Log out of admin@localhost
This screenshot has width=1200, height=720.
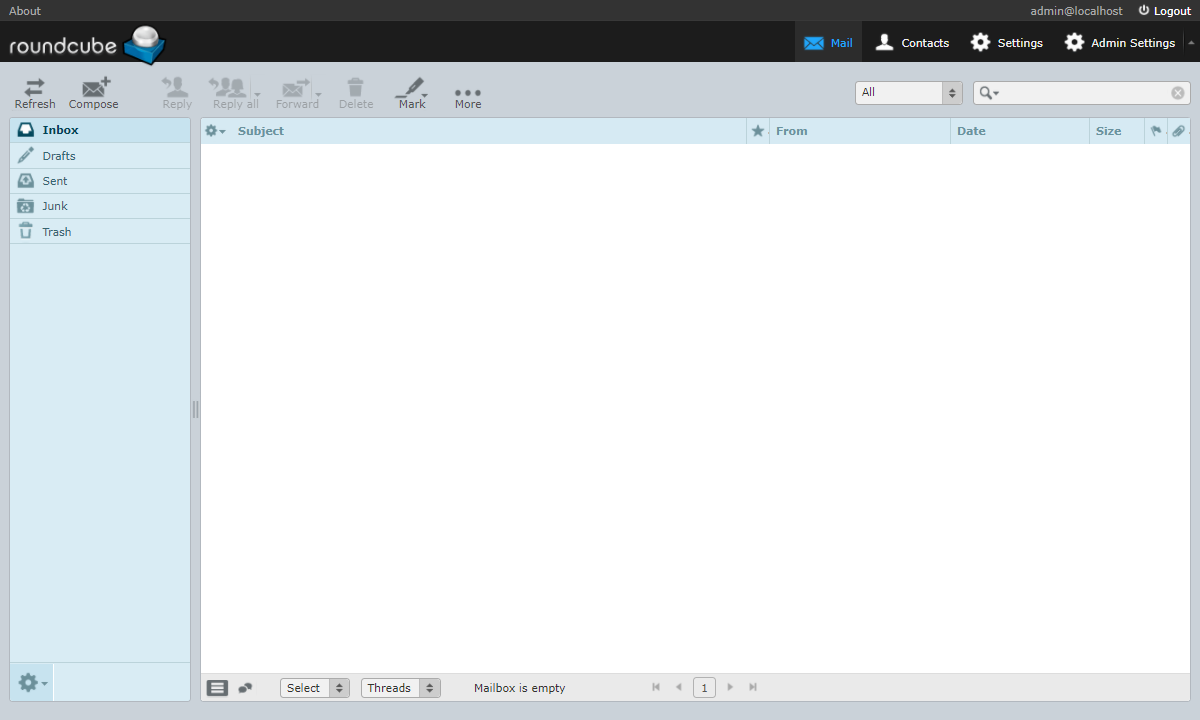click(x=1165, y=11)
